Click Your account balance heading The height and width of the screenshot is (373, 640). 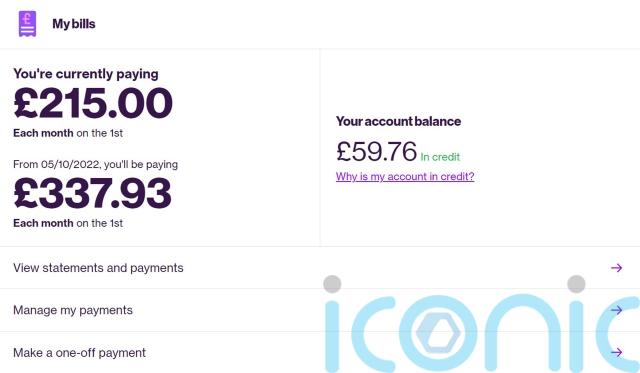click(398, 121)
